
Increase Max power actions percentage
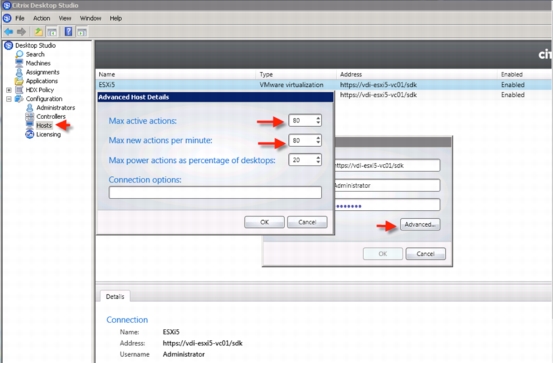pyautogui.click(x=318, y=157)
